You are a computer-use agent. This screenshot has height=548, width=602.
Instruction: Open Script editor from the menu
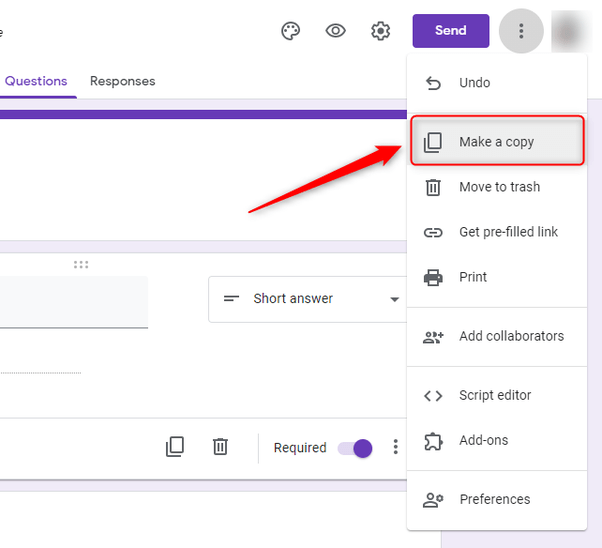(x=497, y=395)
